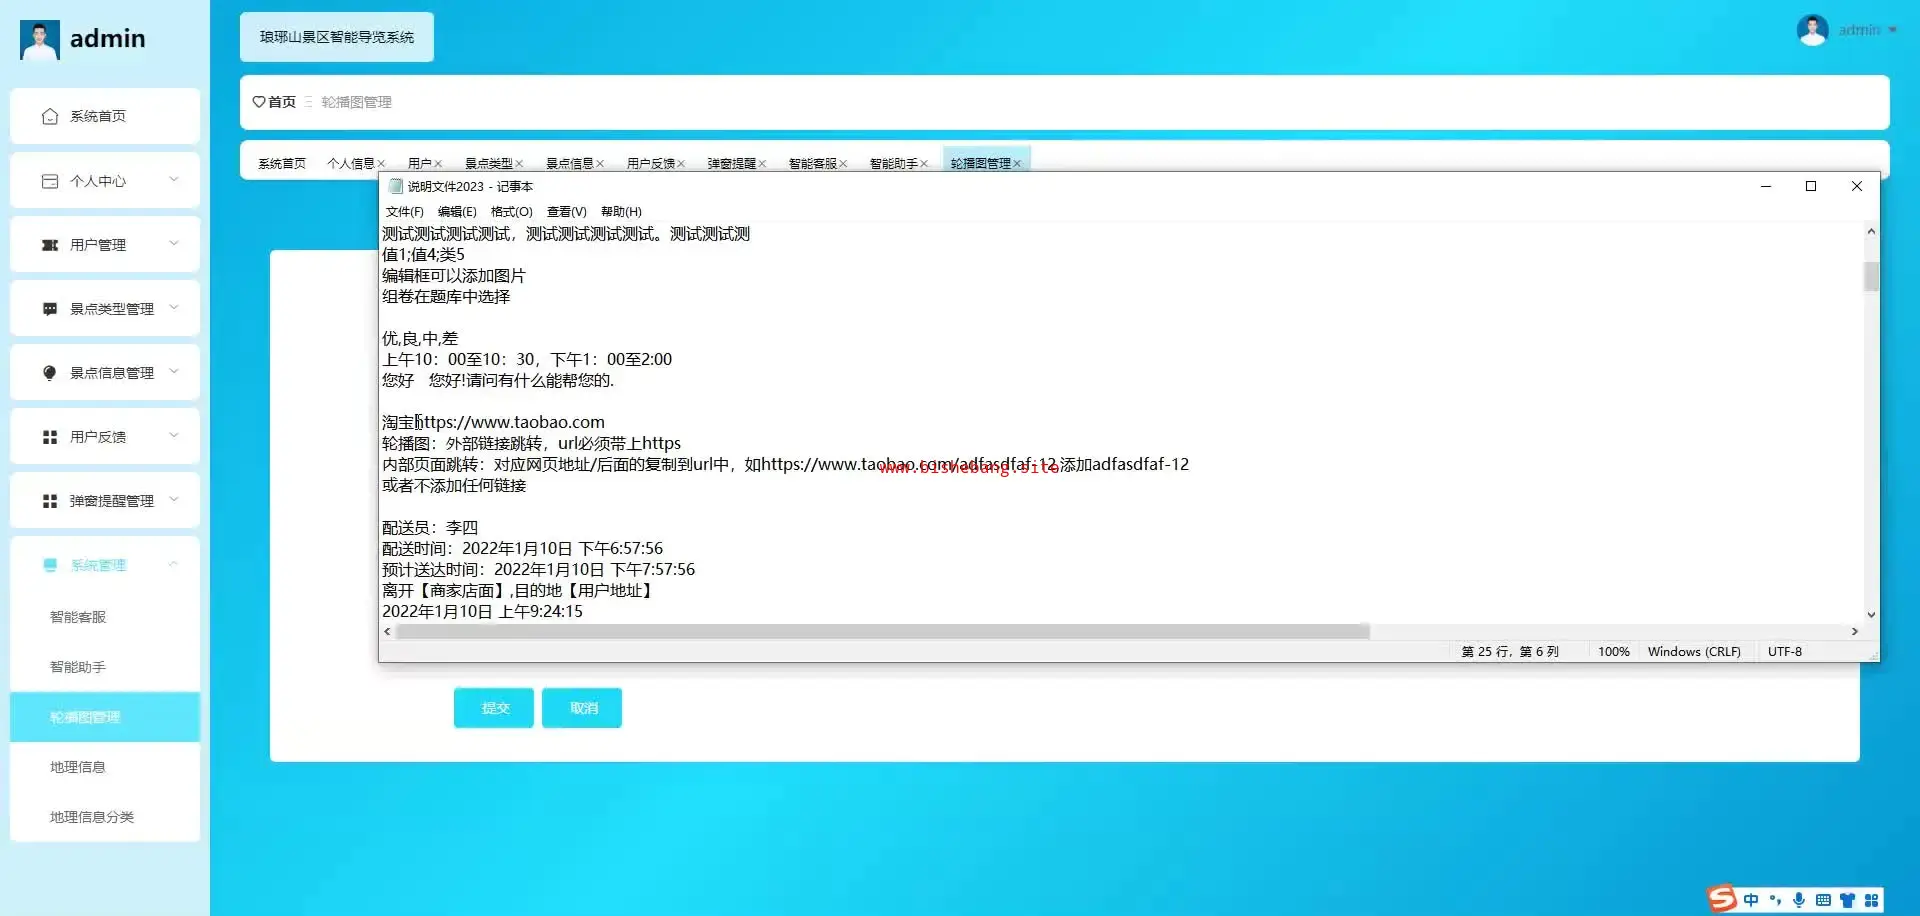Click the 提交 submit button
This screenshot has height=916, width=1920.
494,708
